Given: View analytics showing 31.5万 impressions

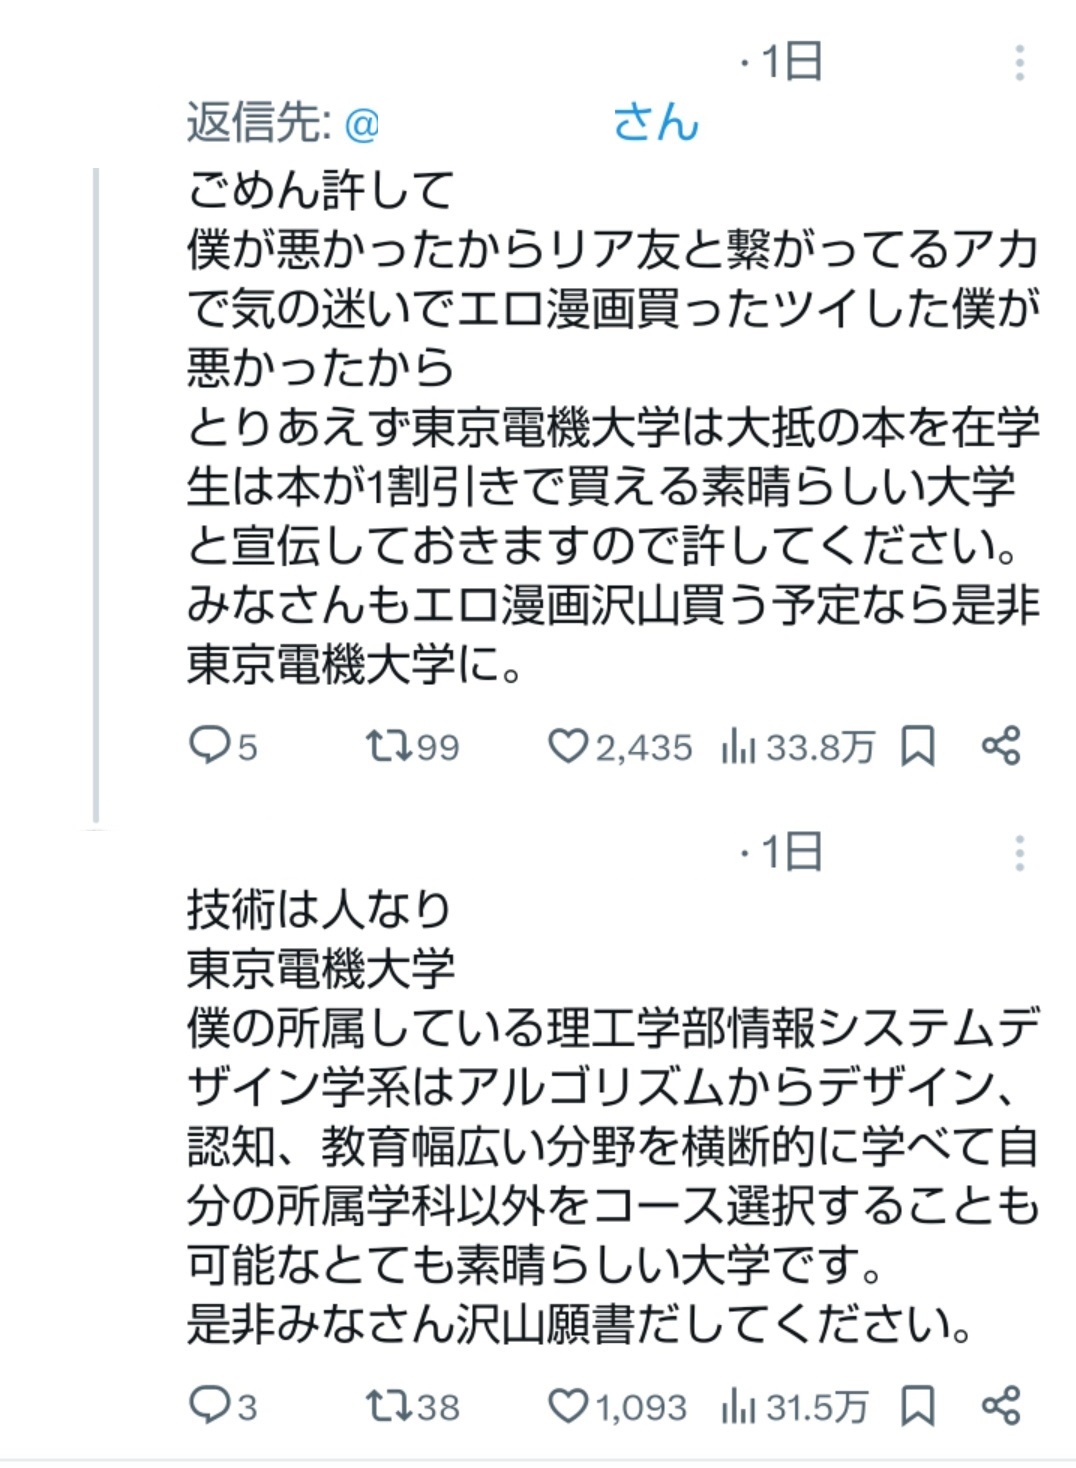Looking at the screenshot, I should coord(738,1406).
